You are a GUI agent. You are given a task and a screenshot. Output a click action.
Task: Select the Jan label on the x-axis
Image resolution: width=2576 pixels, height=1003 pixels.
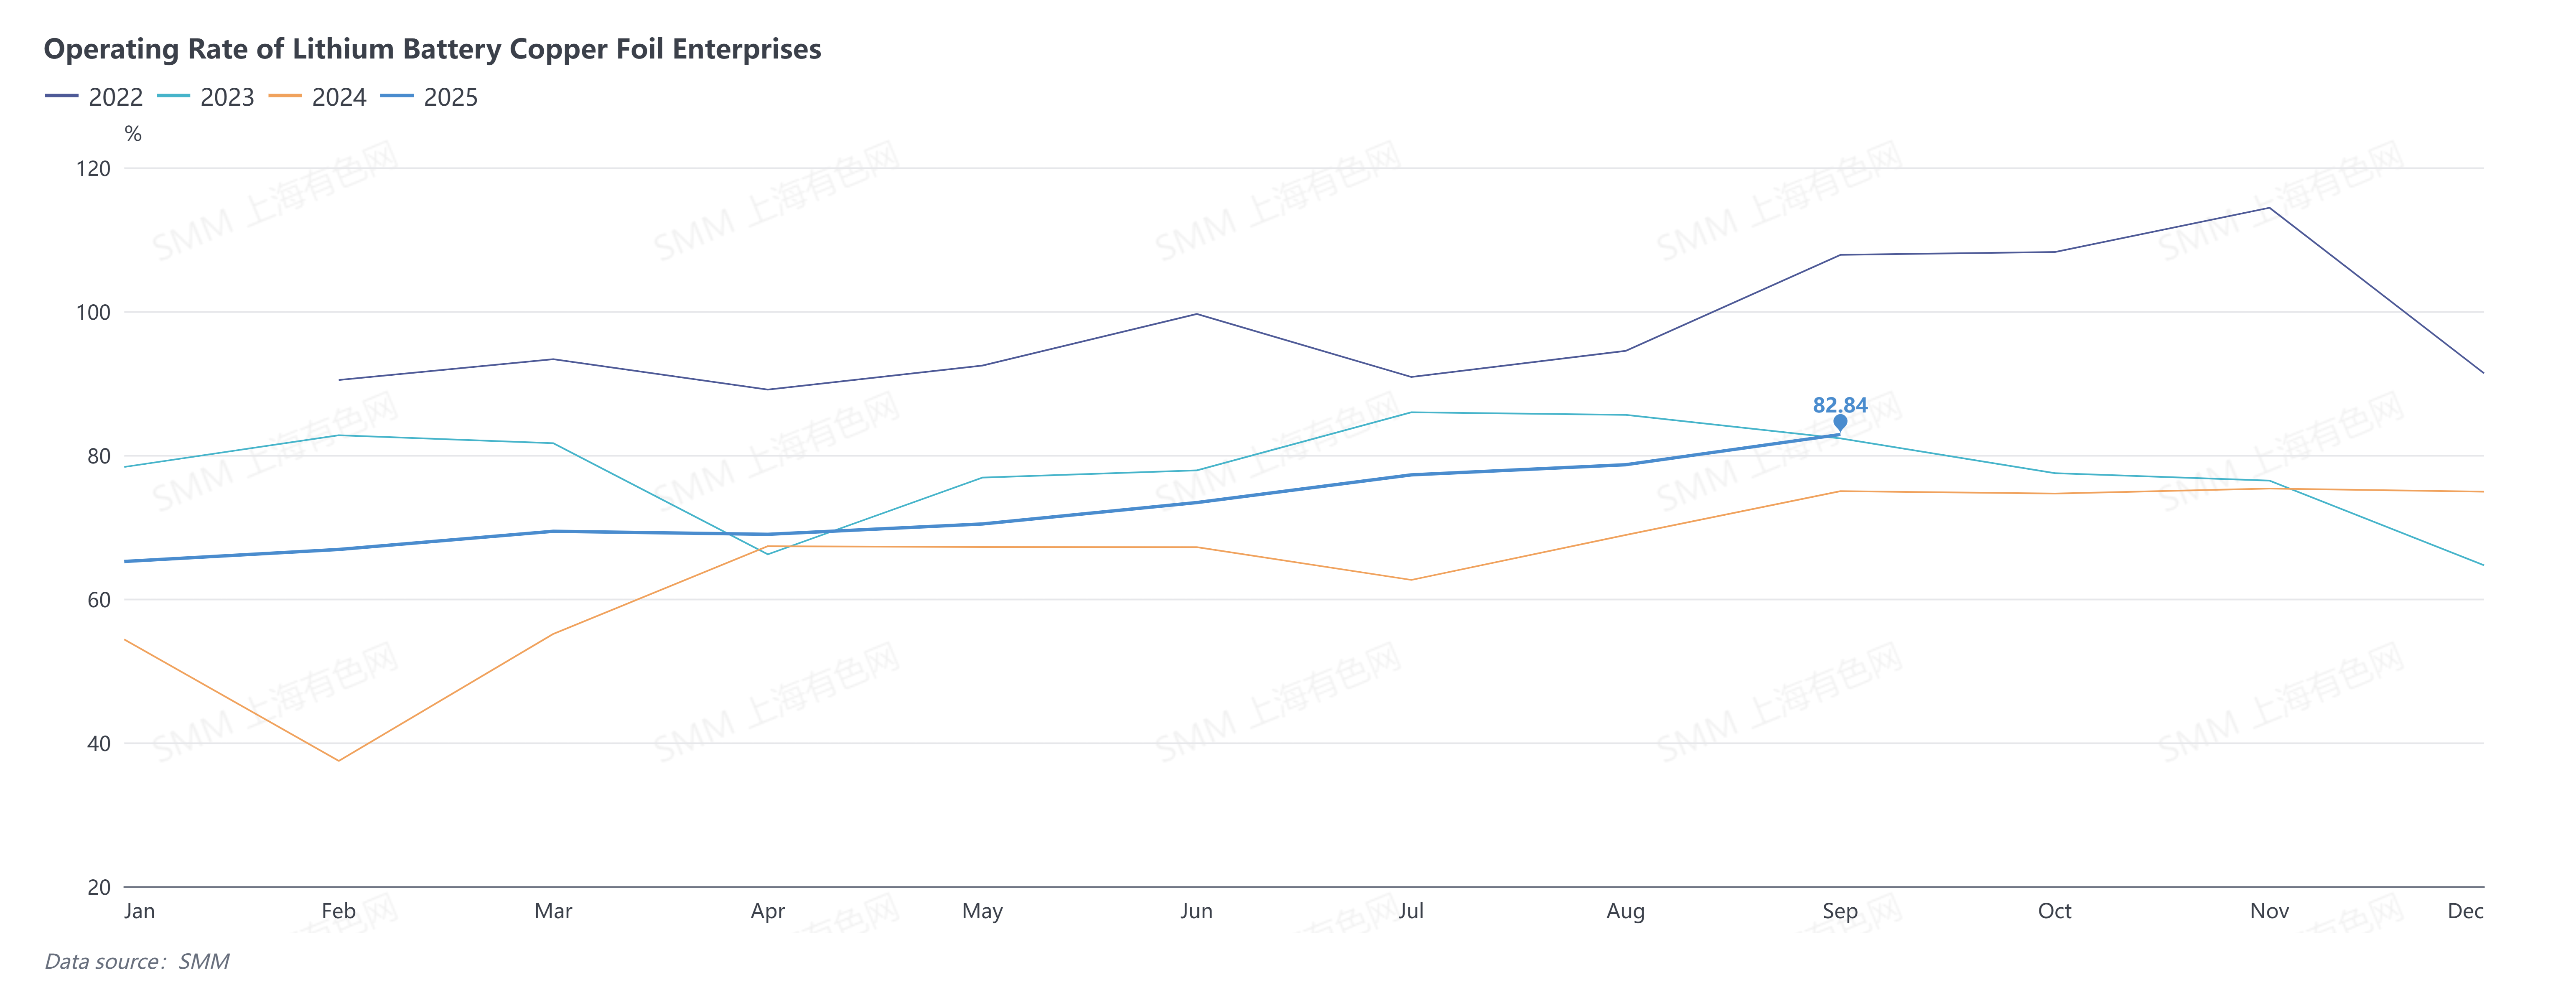click(139, 911)
